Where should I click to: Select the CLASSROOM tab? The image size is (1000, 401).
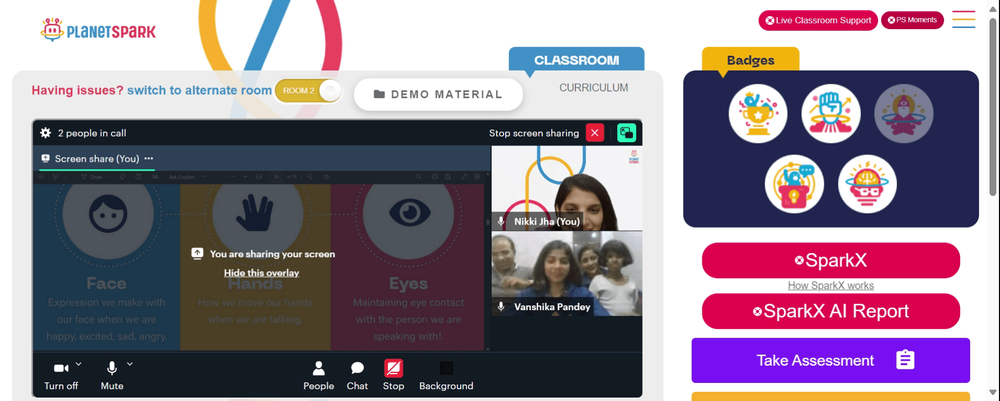(x=577, y=60)
